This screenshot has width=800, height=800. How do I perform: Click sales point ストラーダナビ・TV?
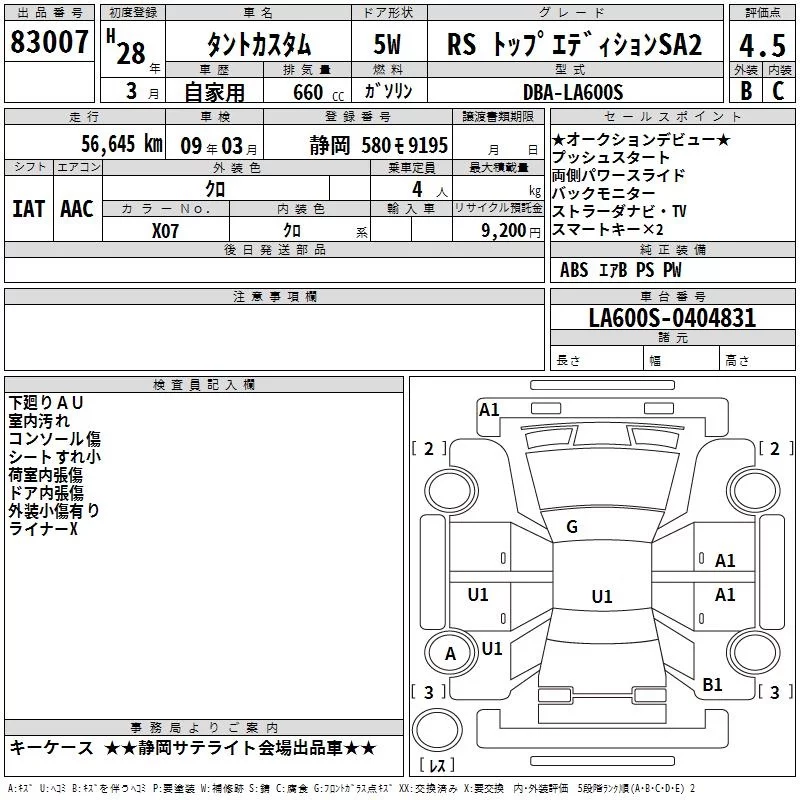pos(619,211)
